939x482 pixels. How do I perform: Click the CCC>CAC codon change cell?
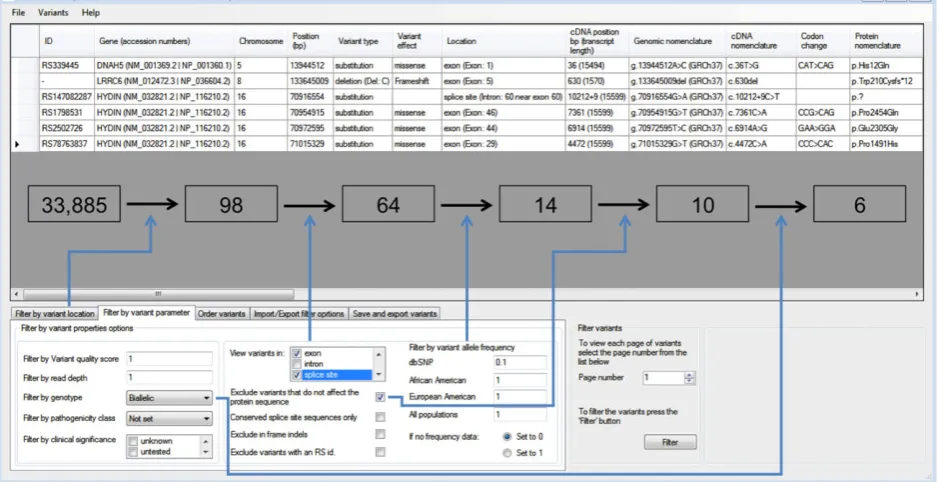pos(823,144)
